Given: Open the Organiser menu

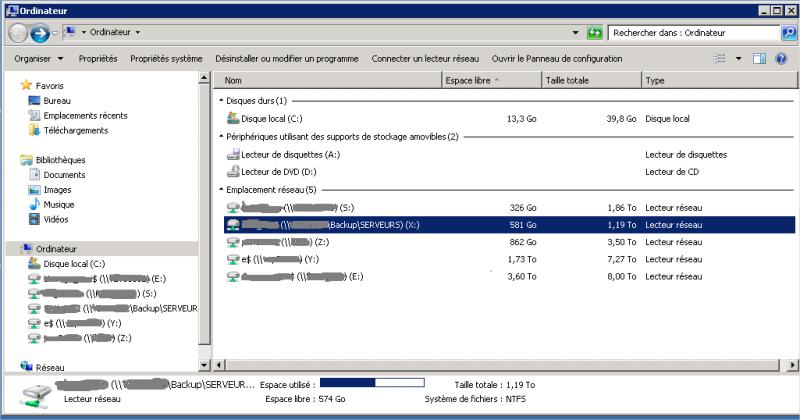Looking at the screenshot, I should [x=38, y=59].
